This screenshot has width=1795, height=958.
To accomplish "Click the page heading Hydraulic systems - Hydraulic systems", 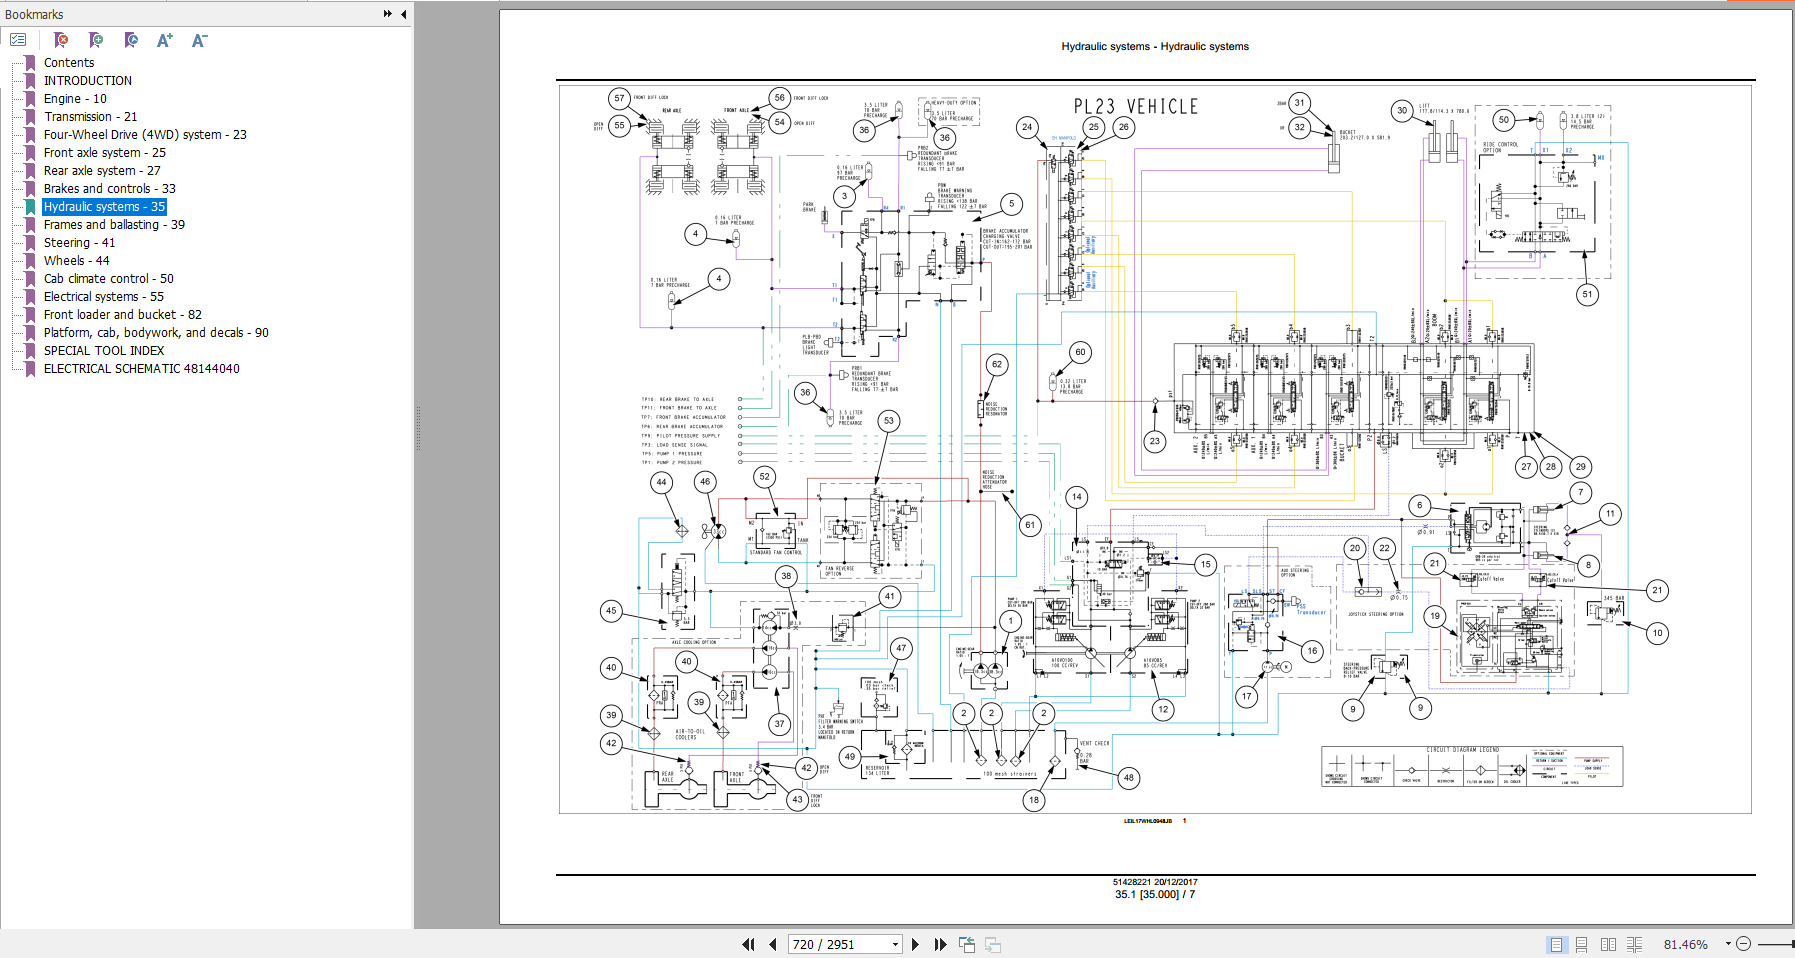I will click(1155, 46).
